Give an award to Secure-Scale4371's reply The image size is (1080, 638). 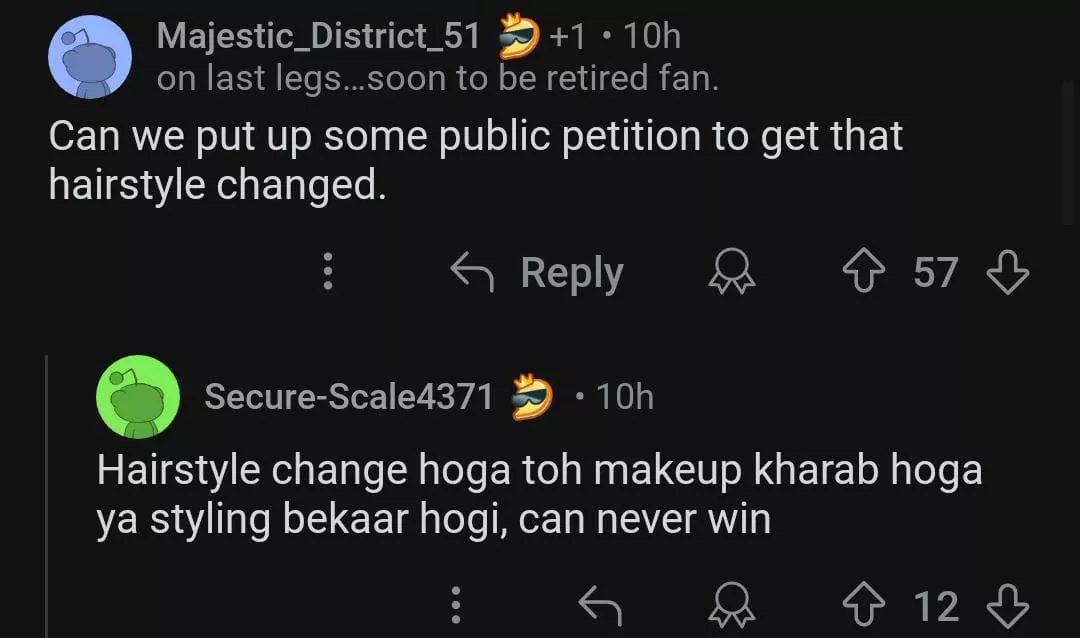coord(732,606)
